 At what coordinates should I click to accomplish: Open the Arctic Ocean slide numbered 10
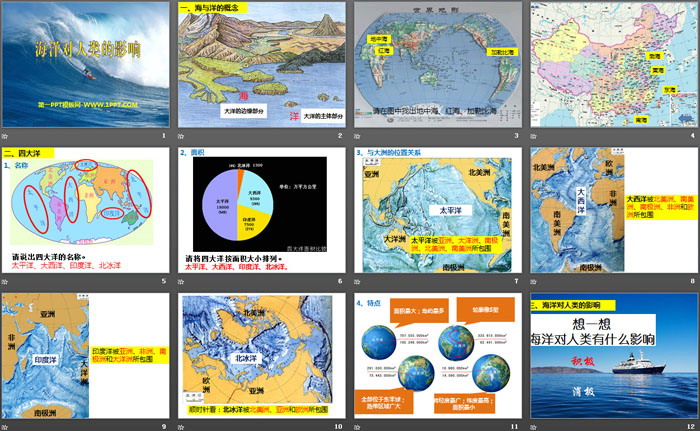pyautogui.click(x=261, y=356)
